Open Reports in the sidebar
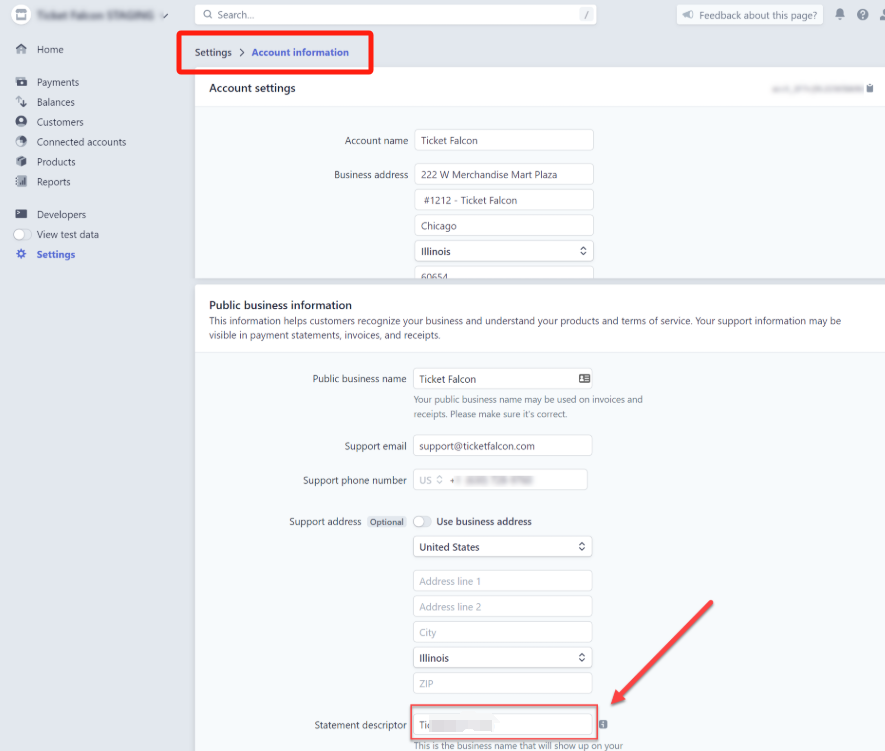The image size is (885, 751). [x=54, y=182]
